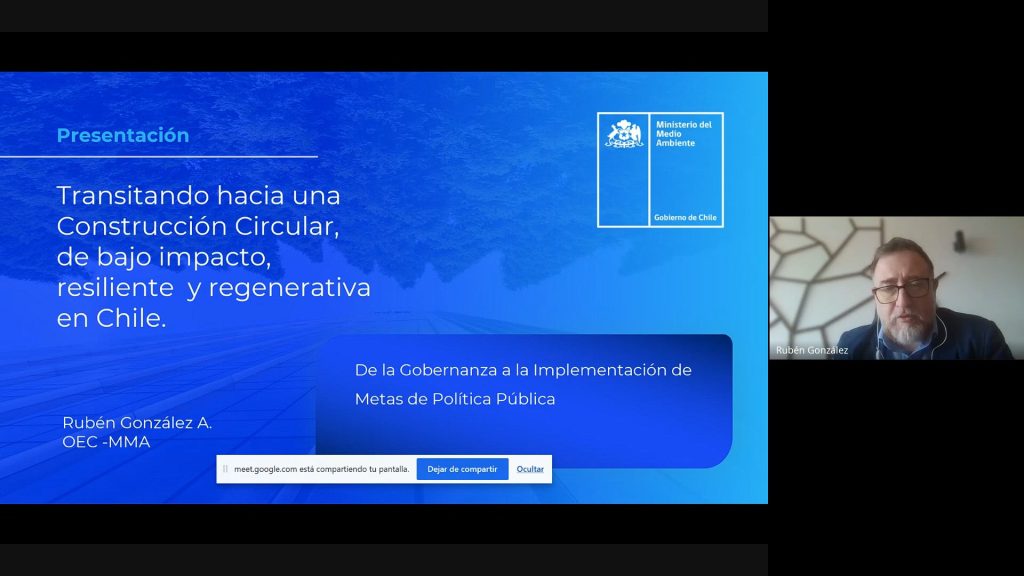Grab the sharing bar drag handle
Screen dimensions: 1024x576
click(x=225, y=469)
